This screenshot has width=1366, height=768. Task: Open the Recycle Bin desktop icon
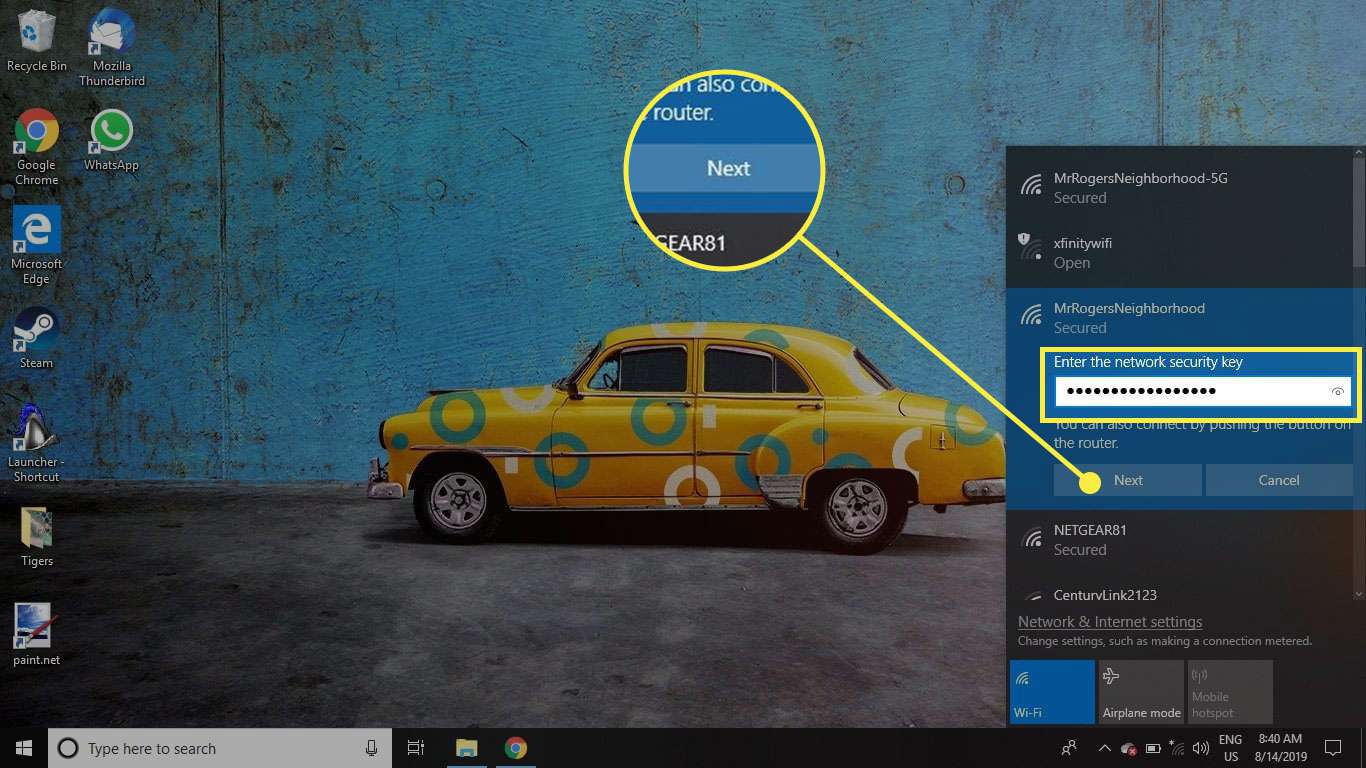37,40
